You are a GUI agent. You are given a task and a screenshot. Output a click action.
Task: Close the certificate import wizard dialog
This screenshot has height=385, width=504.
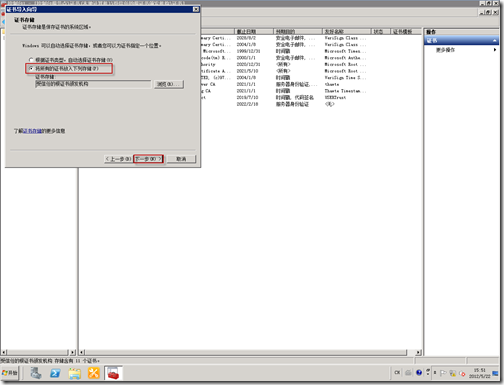(196, 9)
